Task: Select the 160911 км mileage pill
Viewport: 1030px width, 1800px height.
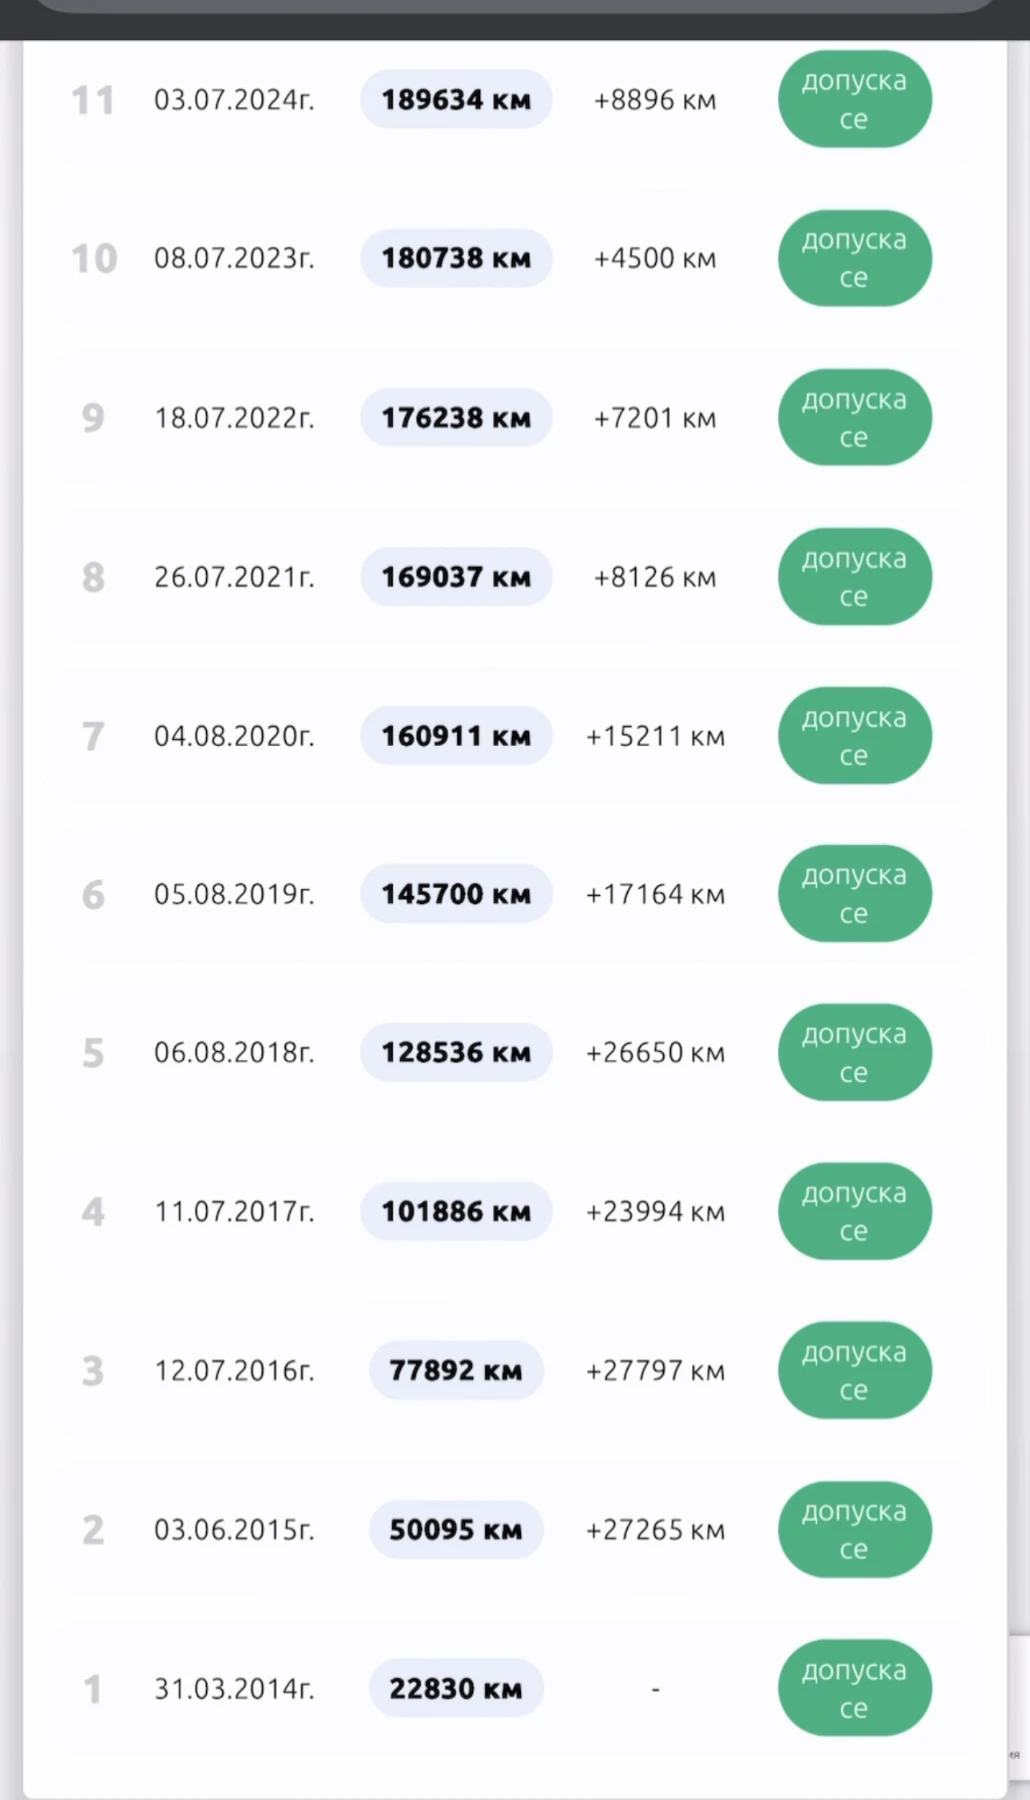Action: [456, 735]
